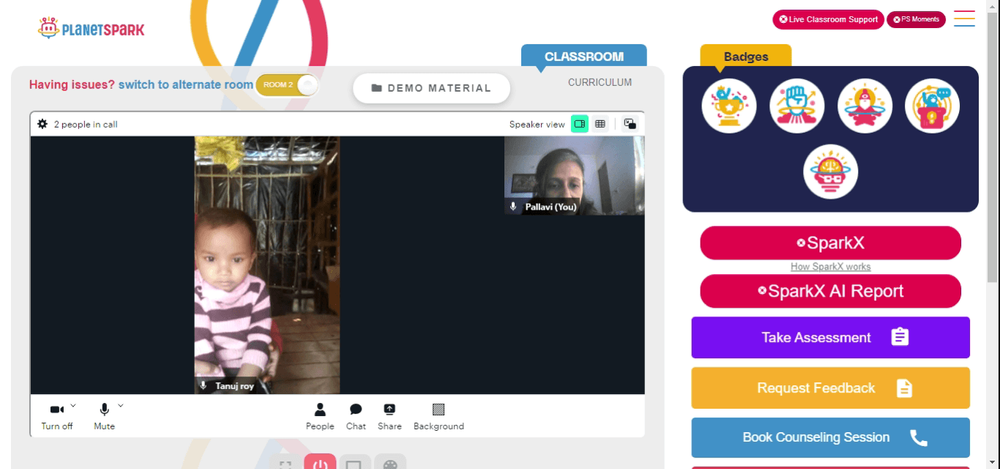1000x469 pixels.
Task: Open PS Moments
Action: (916, 20)
